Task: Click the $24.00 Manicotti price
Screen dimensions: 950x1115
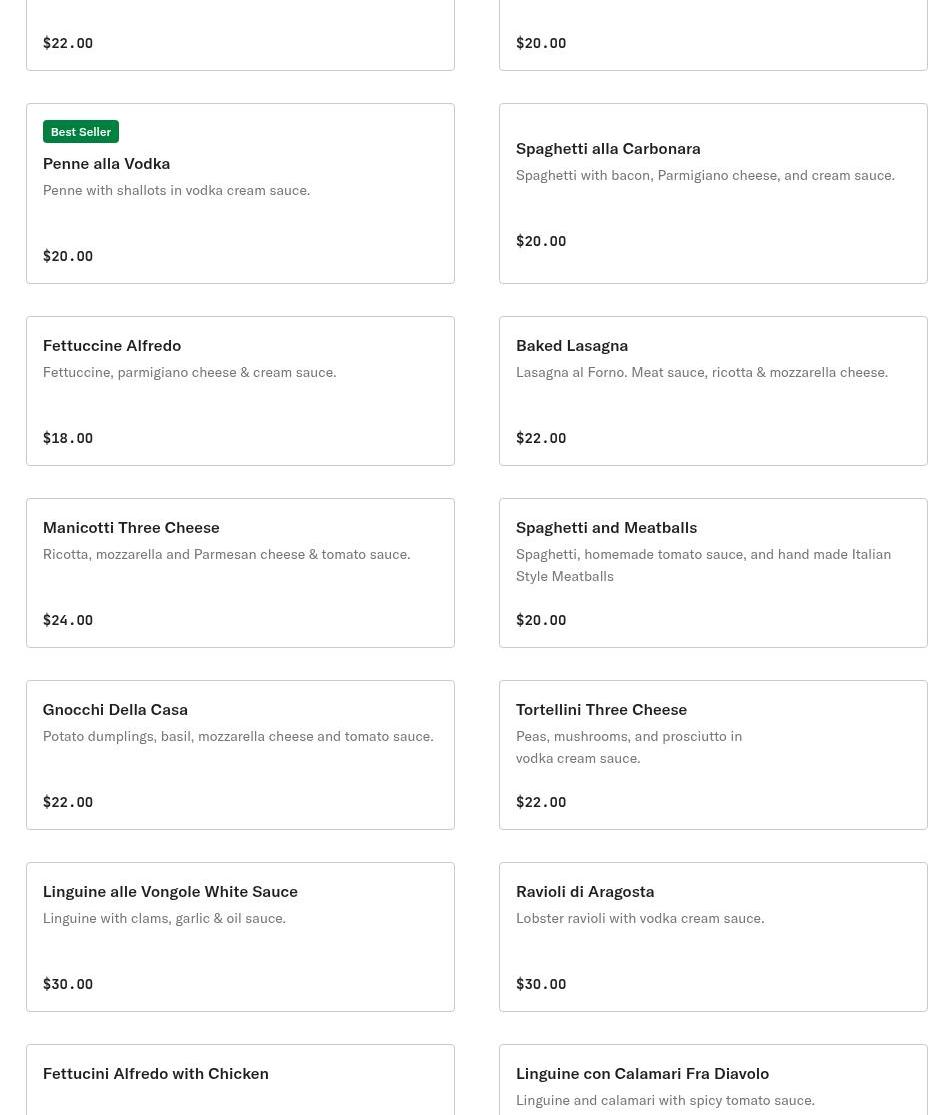Action: pyautogui.click(x=68, y=620)
